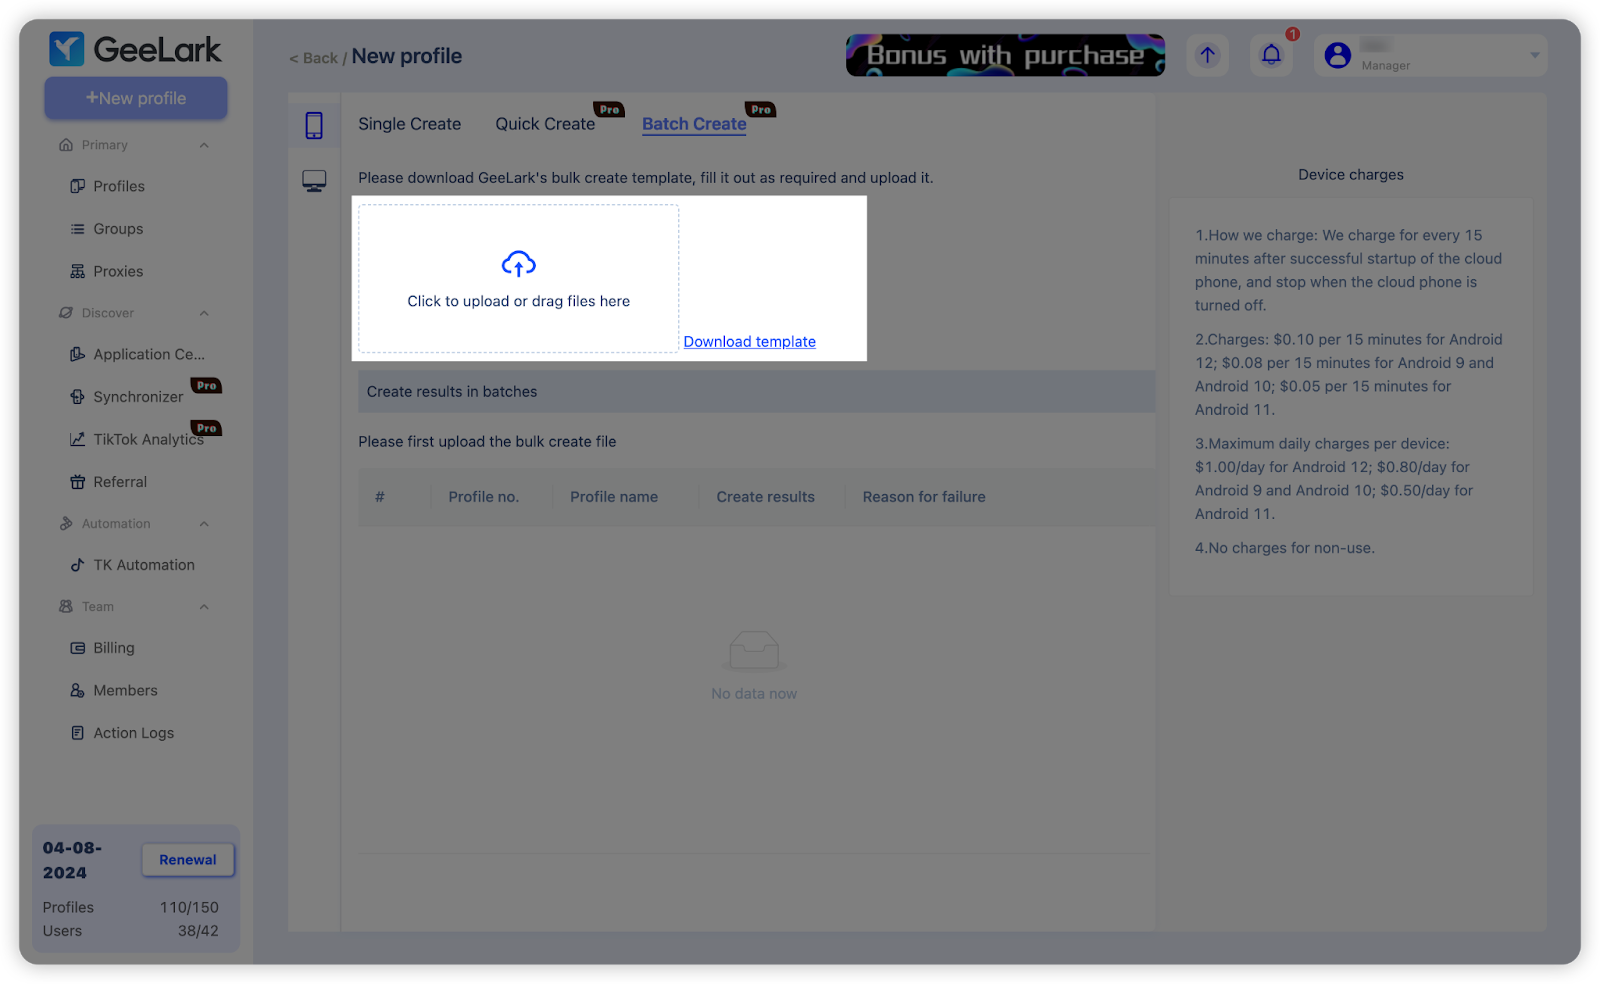Click the Application Center icon
Screen dimensions: 1600x984
[77, 354]
